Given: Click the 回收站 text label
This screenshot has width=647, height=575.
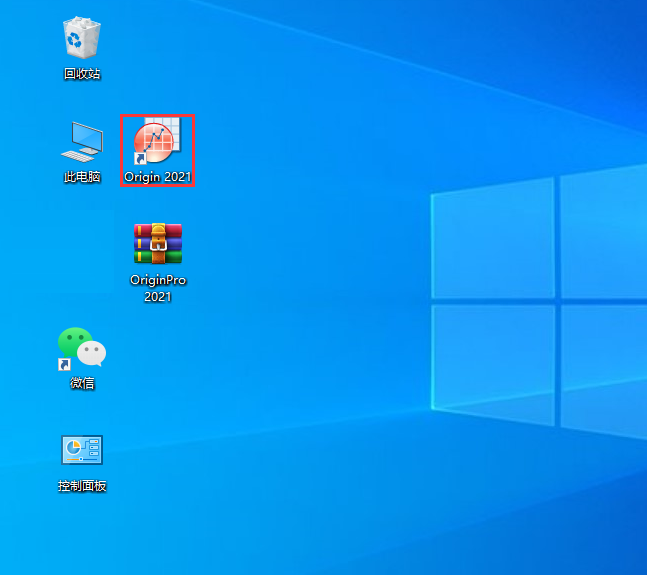Looking at the screenshot, I should pyautogui.click(x=82, y=74).
